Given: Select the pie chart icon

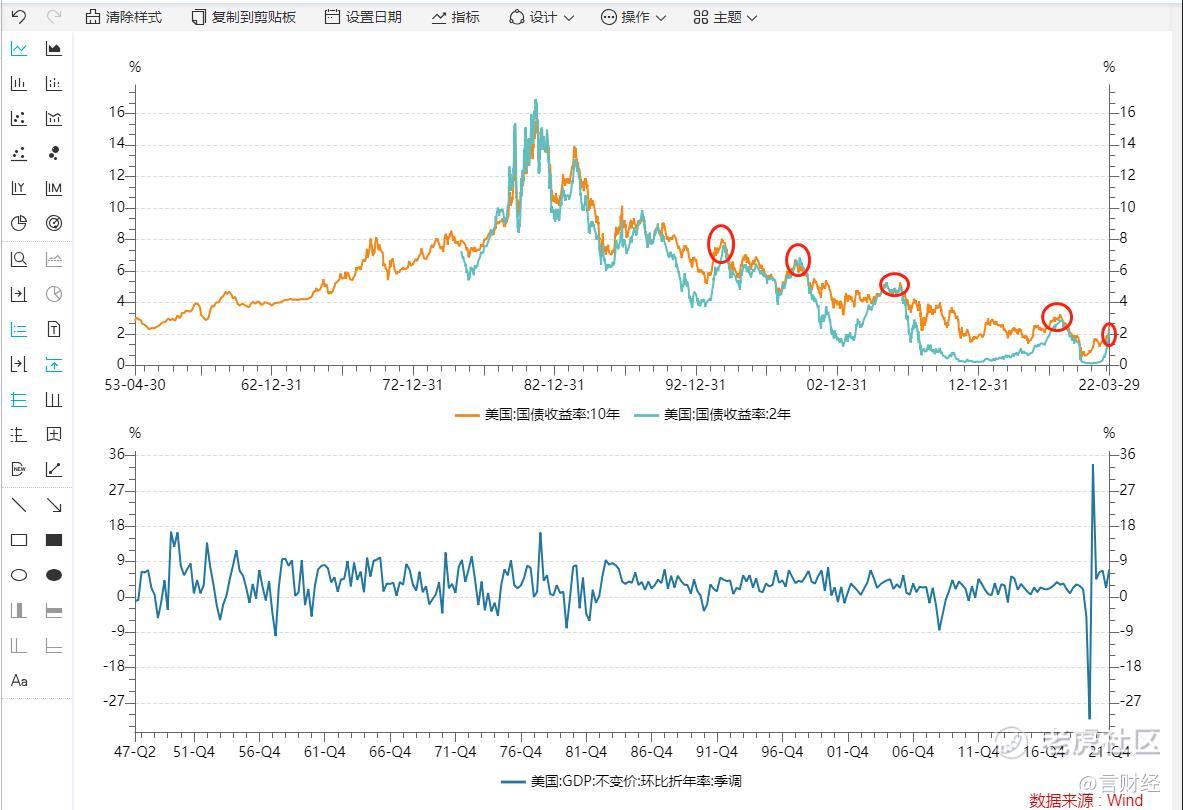Looking at the screenshot, I should 19,222.
